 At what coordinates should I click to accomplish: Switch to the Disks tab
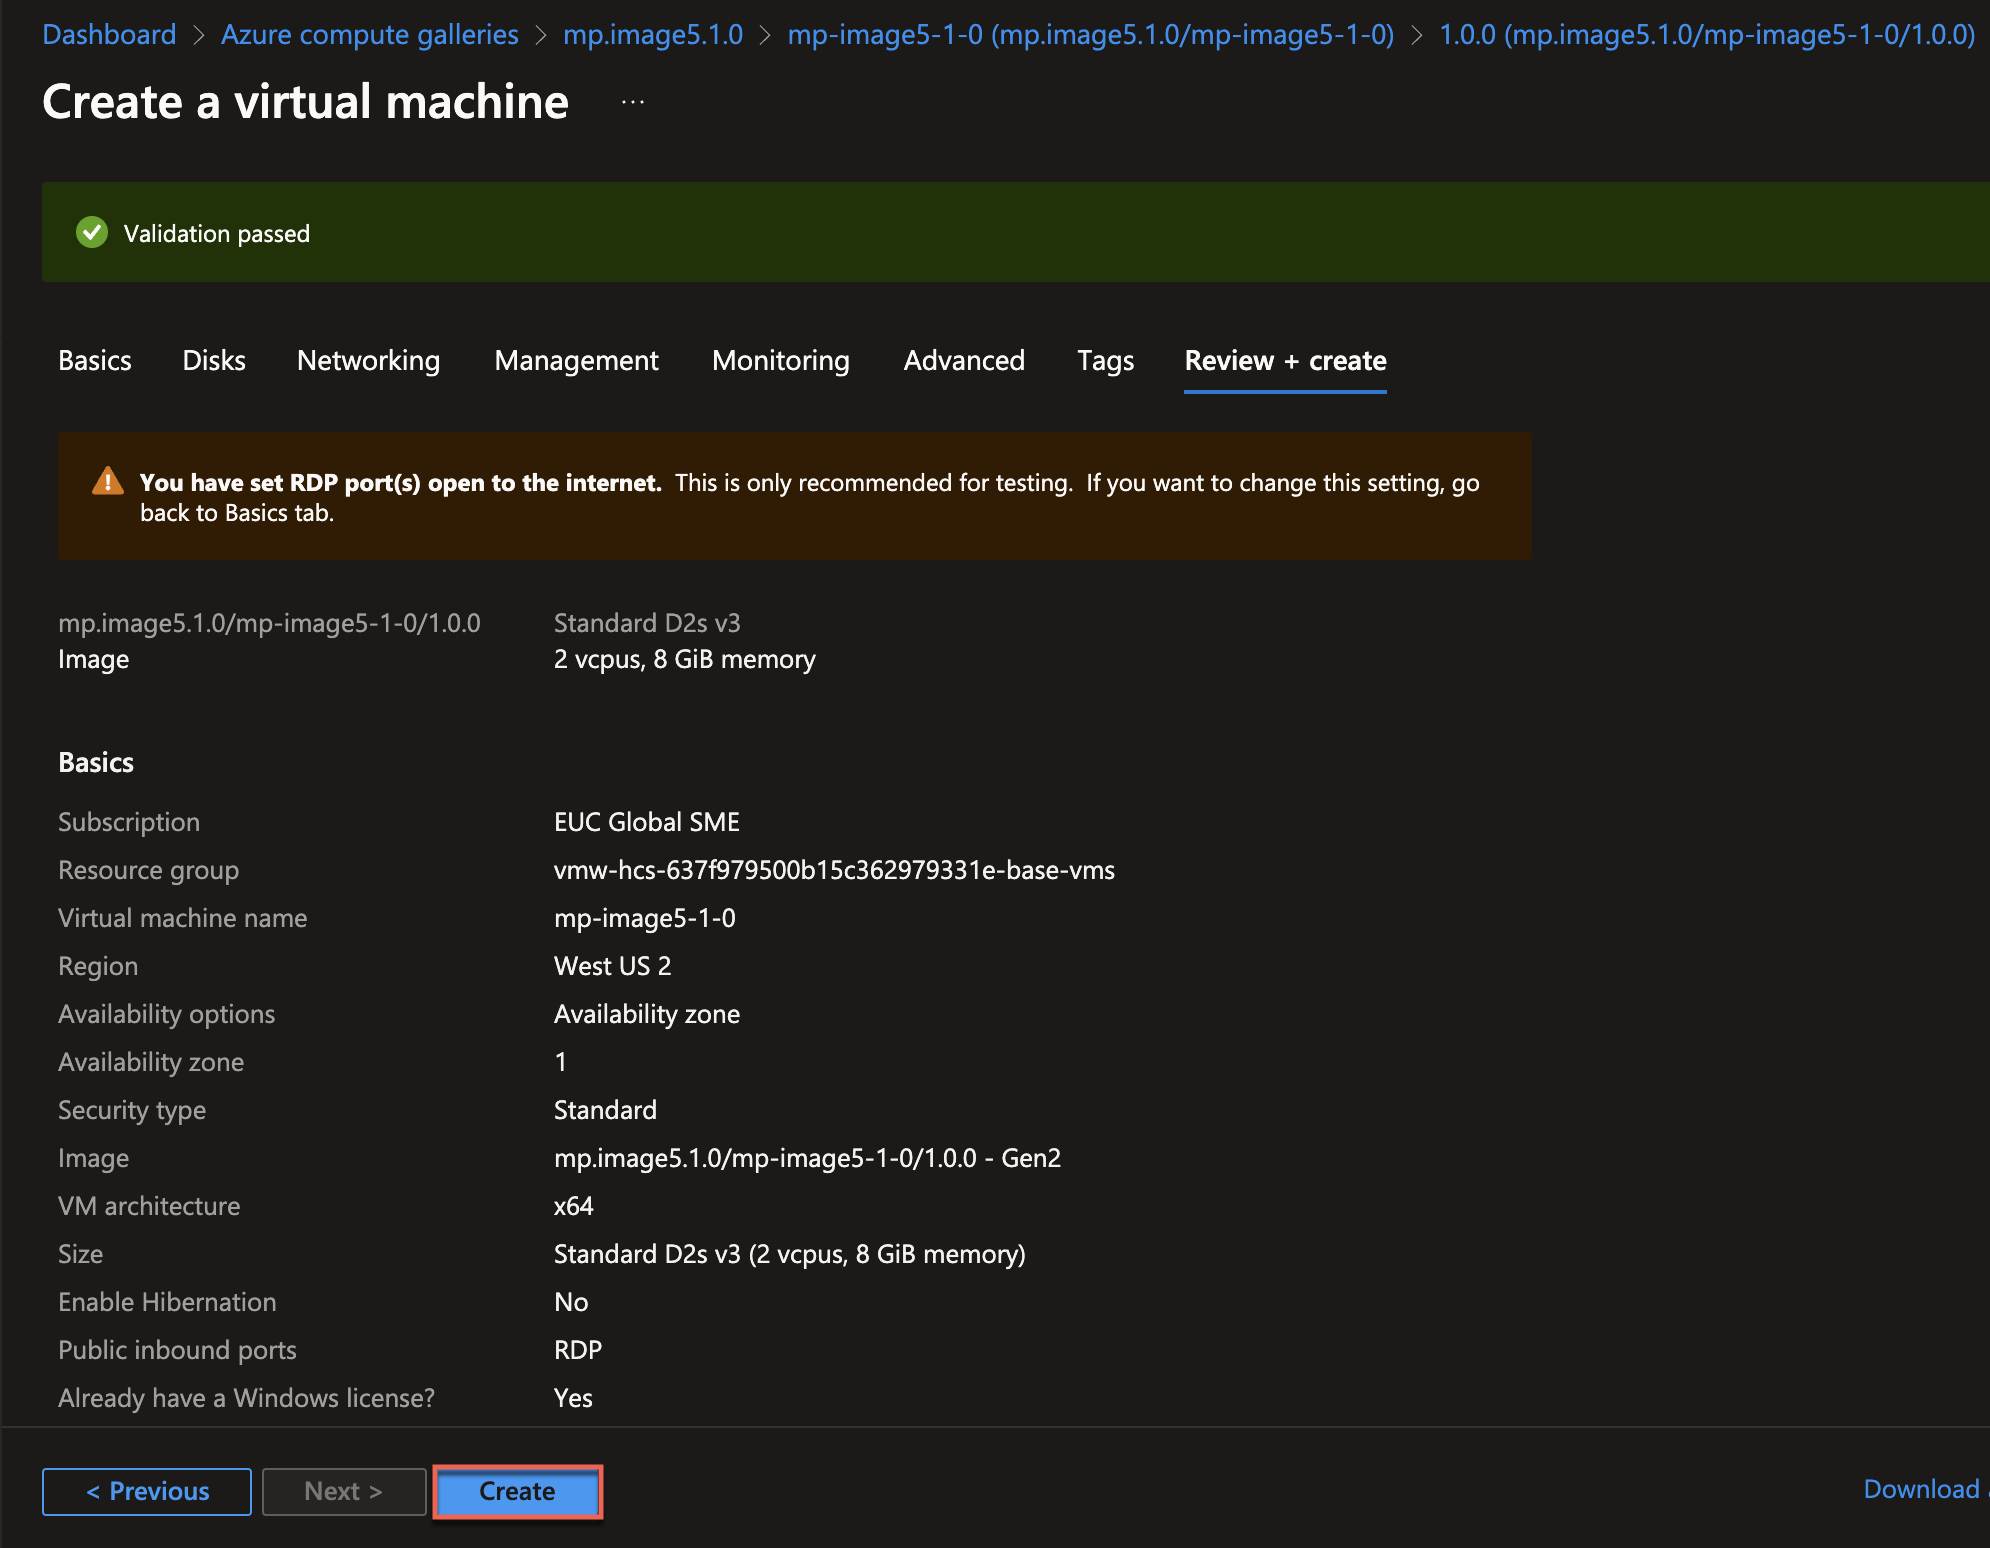[214, 361]
